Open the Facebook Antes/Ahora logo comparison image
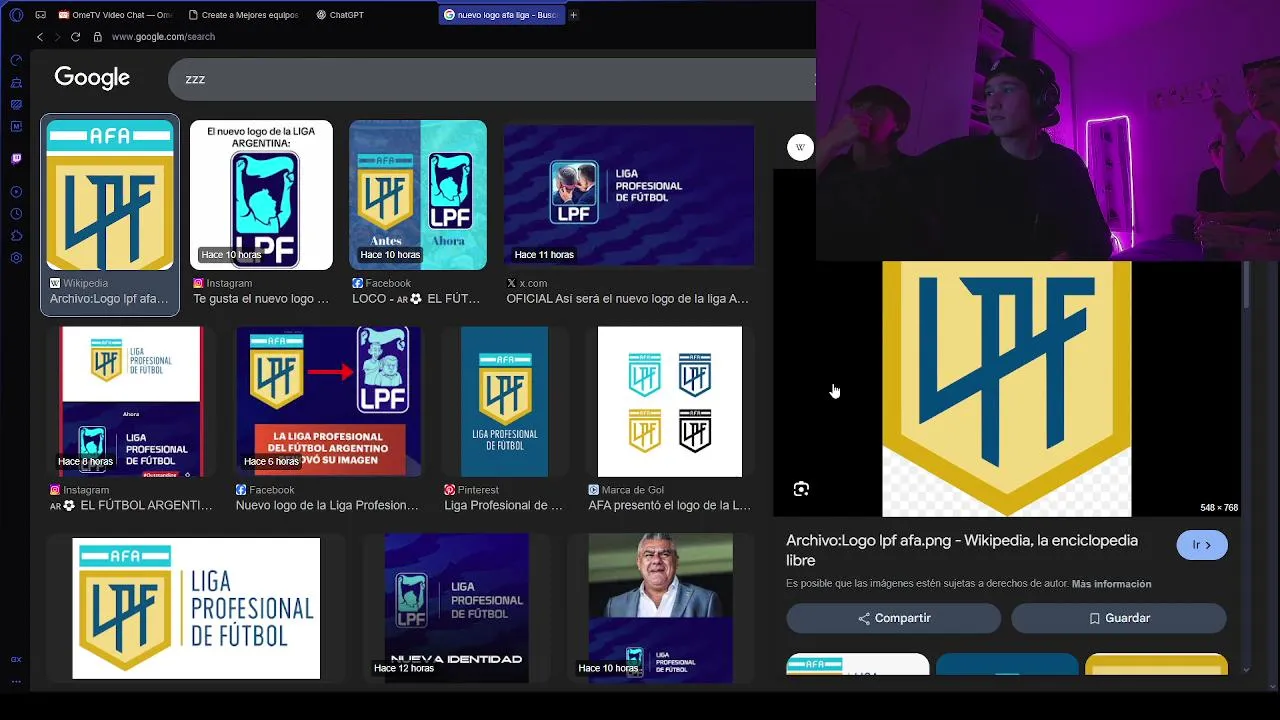This screenshot has width=1280, height=720. (418, 195)
